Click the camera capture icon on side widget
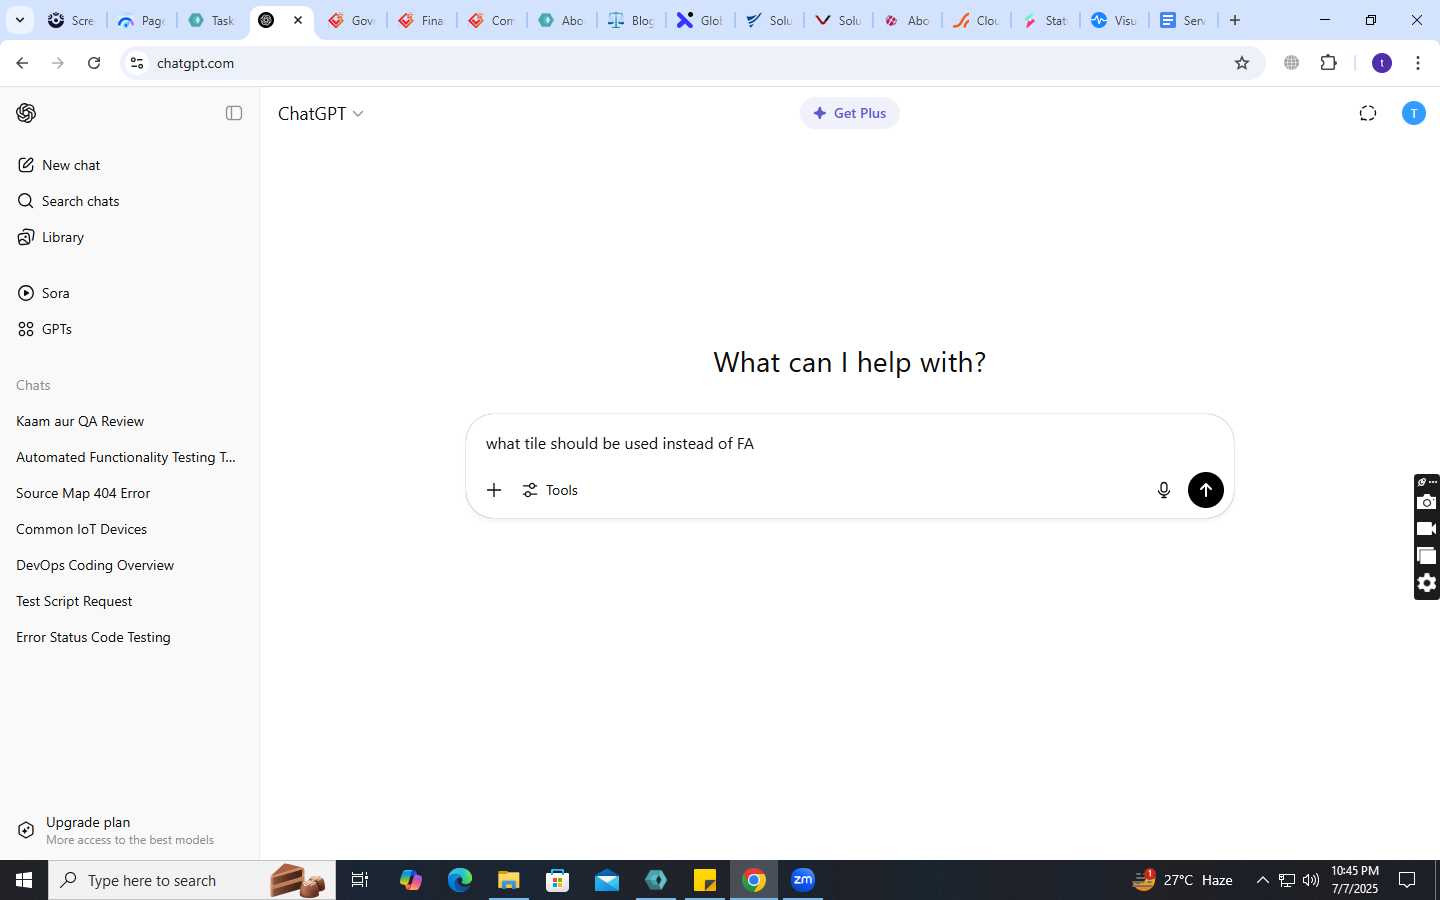The image size is (1440, 900). click(1427, 502)
